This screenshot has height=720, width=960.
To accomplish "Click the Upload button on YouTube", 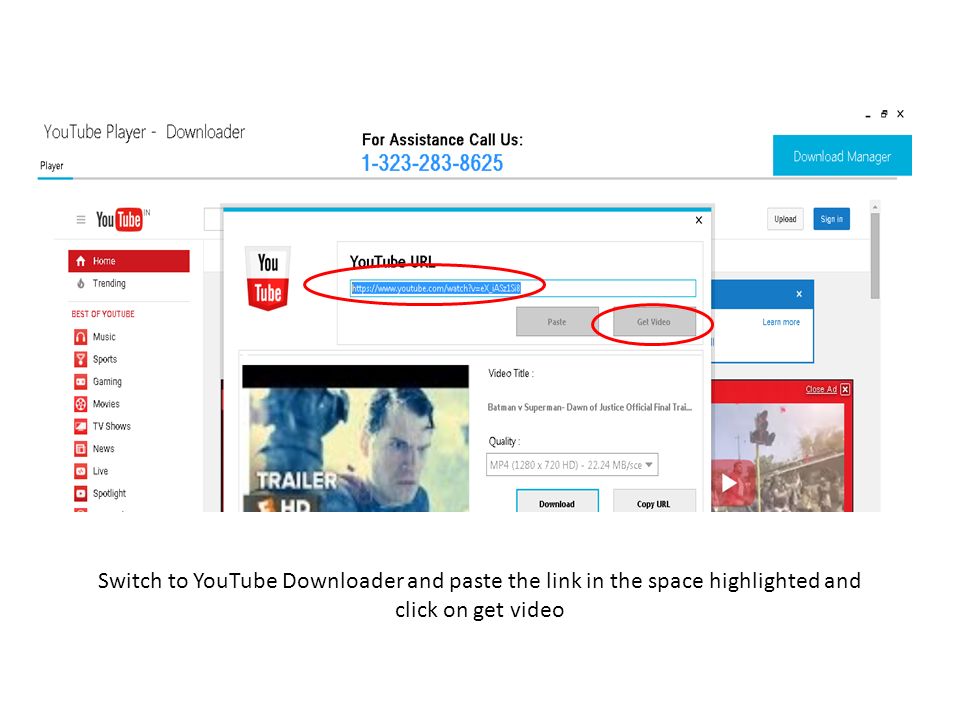I will 785,219.
